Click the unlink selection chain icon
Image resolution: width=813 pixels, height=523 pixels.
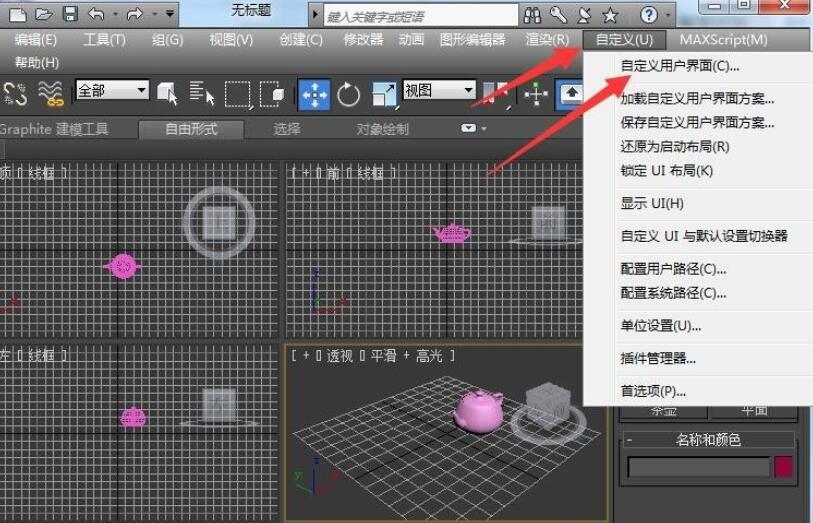tap(15, 93)
